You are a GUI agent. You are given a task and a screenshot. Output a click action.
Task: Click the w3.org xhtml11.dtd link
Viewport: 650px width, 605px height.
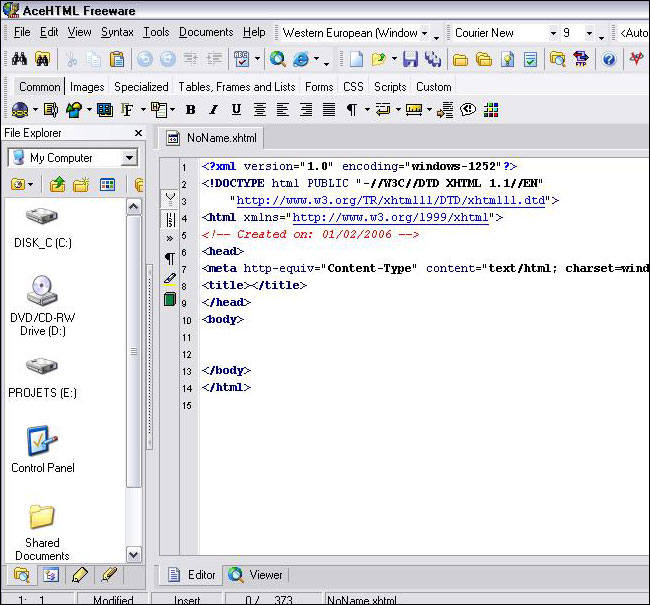(390, 200)
